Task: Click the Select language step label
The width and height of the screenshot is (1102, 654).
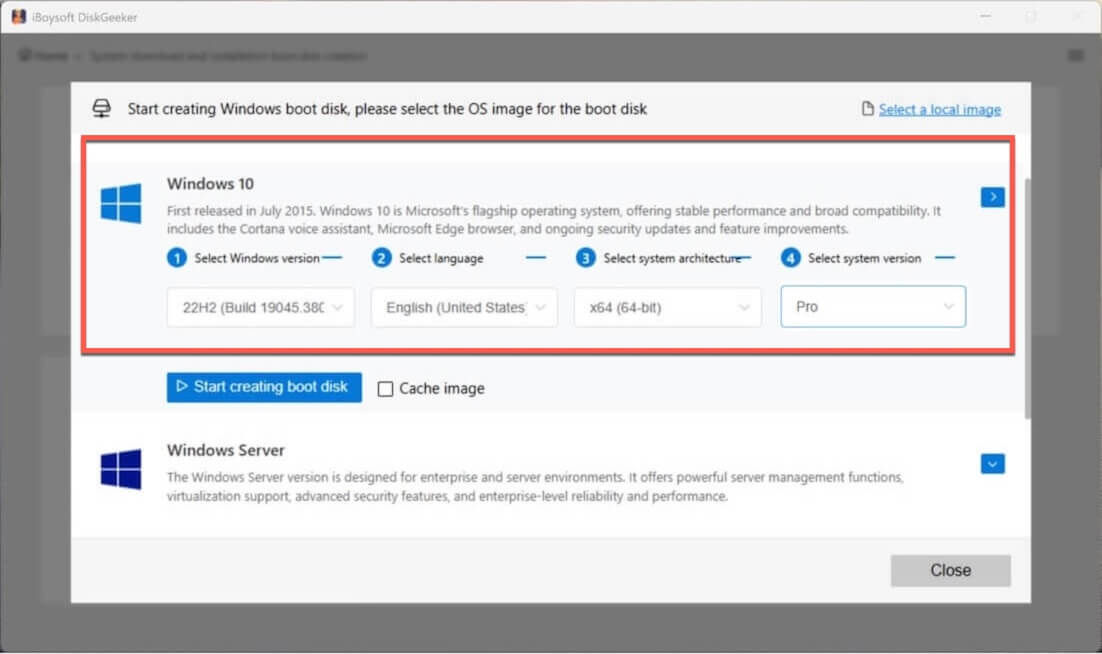Action: (441, 259)
